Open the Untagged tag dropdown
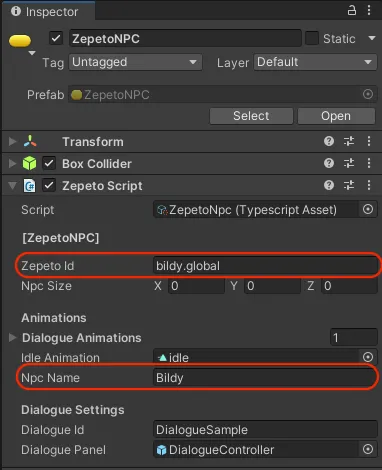Image resolution: width=382 pixels, height=470 pixels. click(135, 62)
